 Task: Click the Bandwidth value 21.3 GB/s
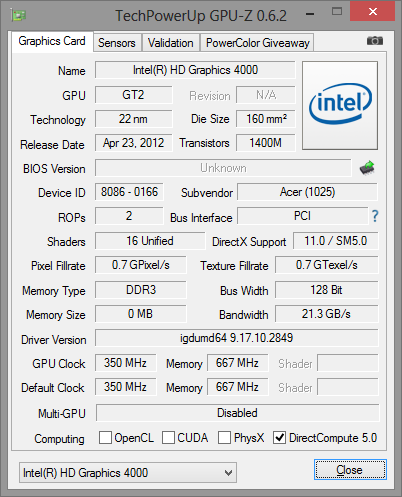327,314
